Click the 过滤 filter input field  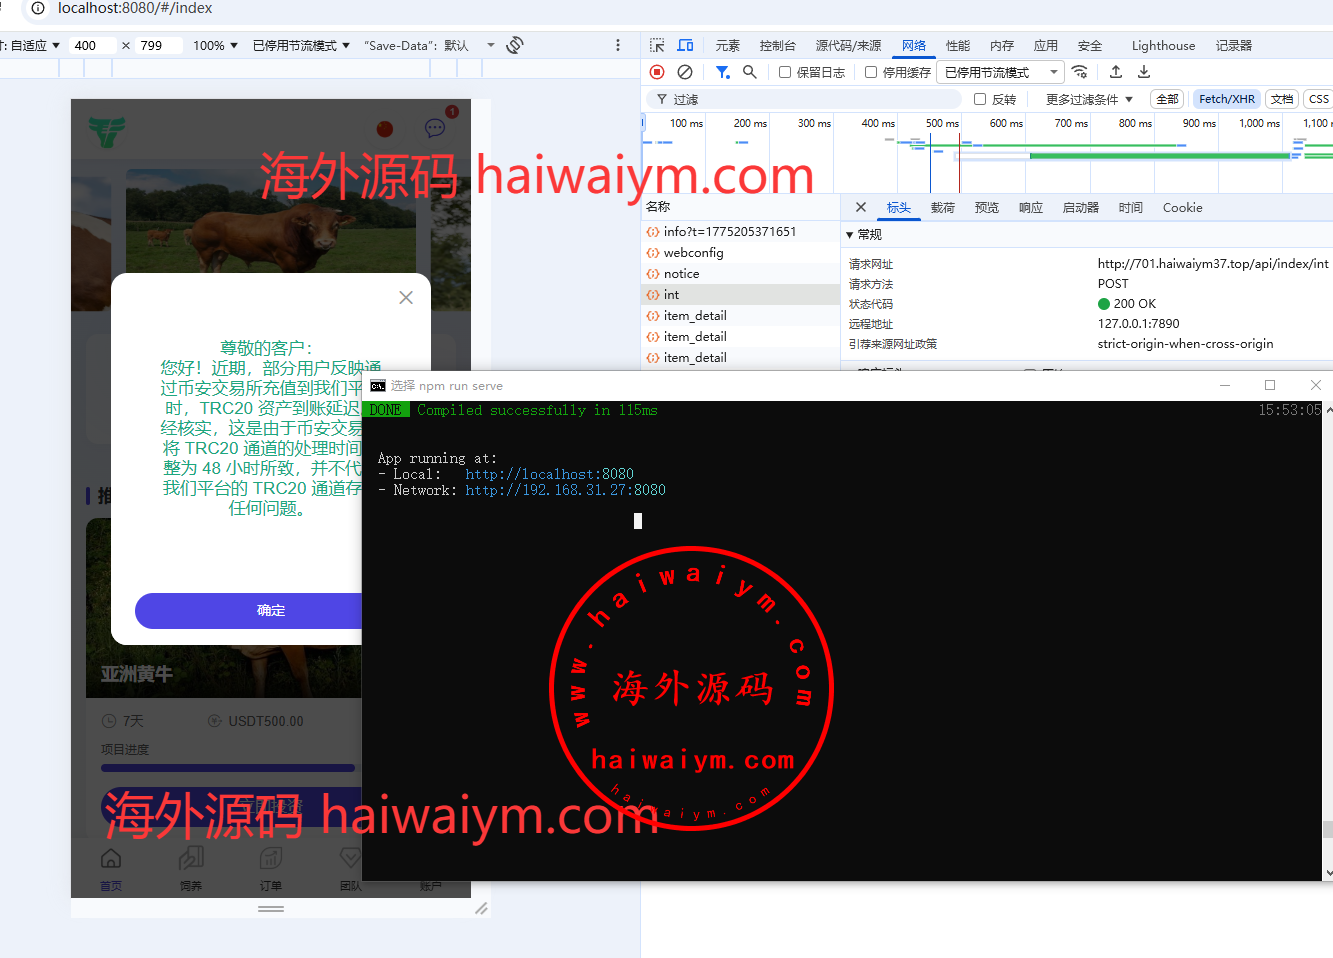tap(810, 99)
